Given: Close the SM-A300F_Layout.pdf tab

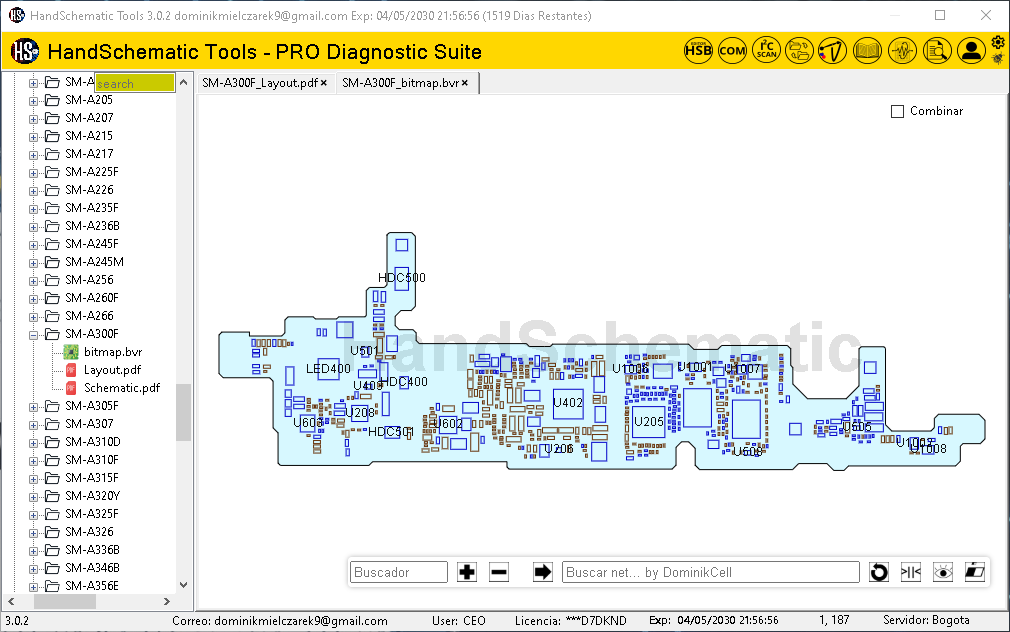Looking at the screenshot, I should pyautogui.click(x=324, y=83).
